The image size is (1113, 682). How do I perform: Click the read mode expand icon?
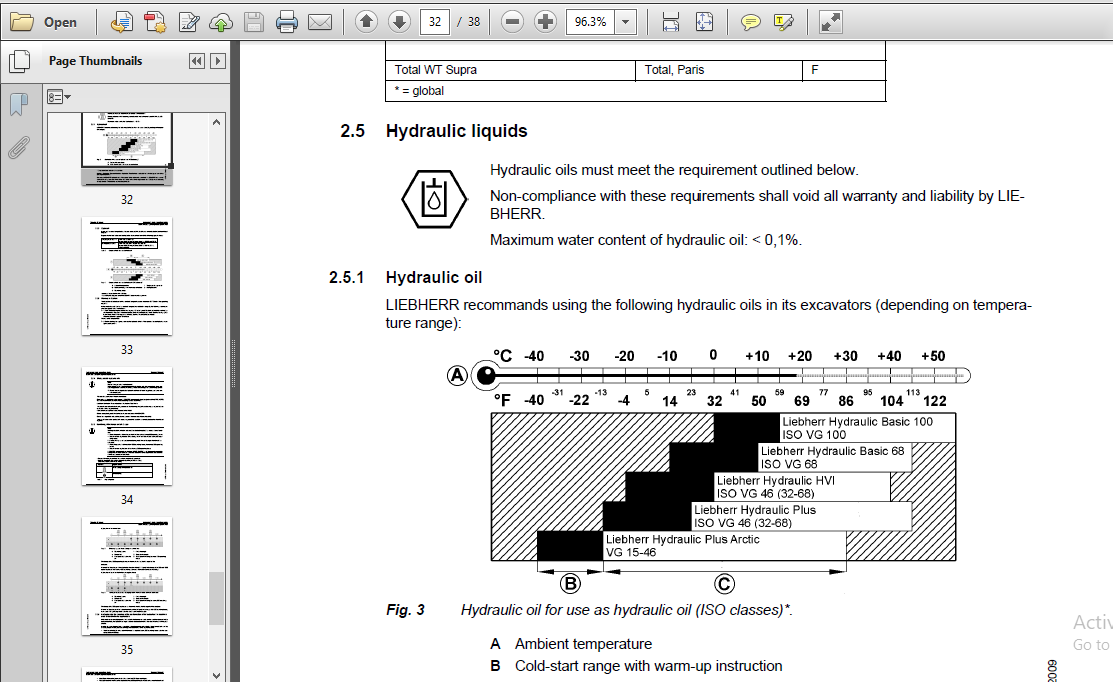pos(830,22)
